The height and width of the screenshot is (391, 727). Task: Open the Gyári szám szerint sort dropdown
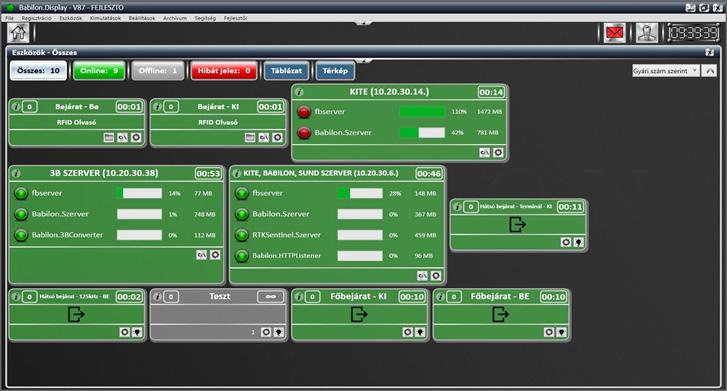point(666,71)
